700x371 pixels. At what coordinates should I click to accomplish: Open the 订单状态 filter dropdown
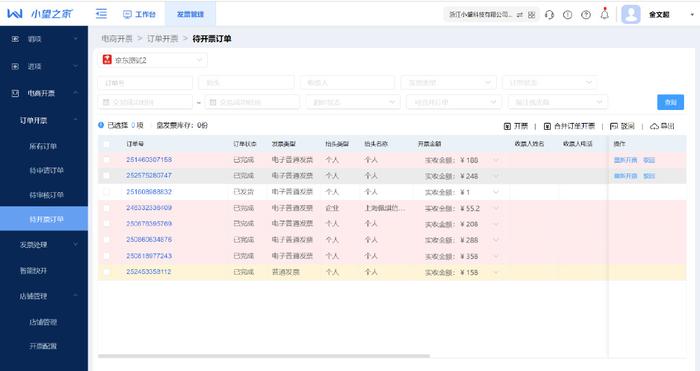[550, 83]
